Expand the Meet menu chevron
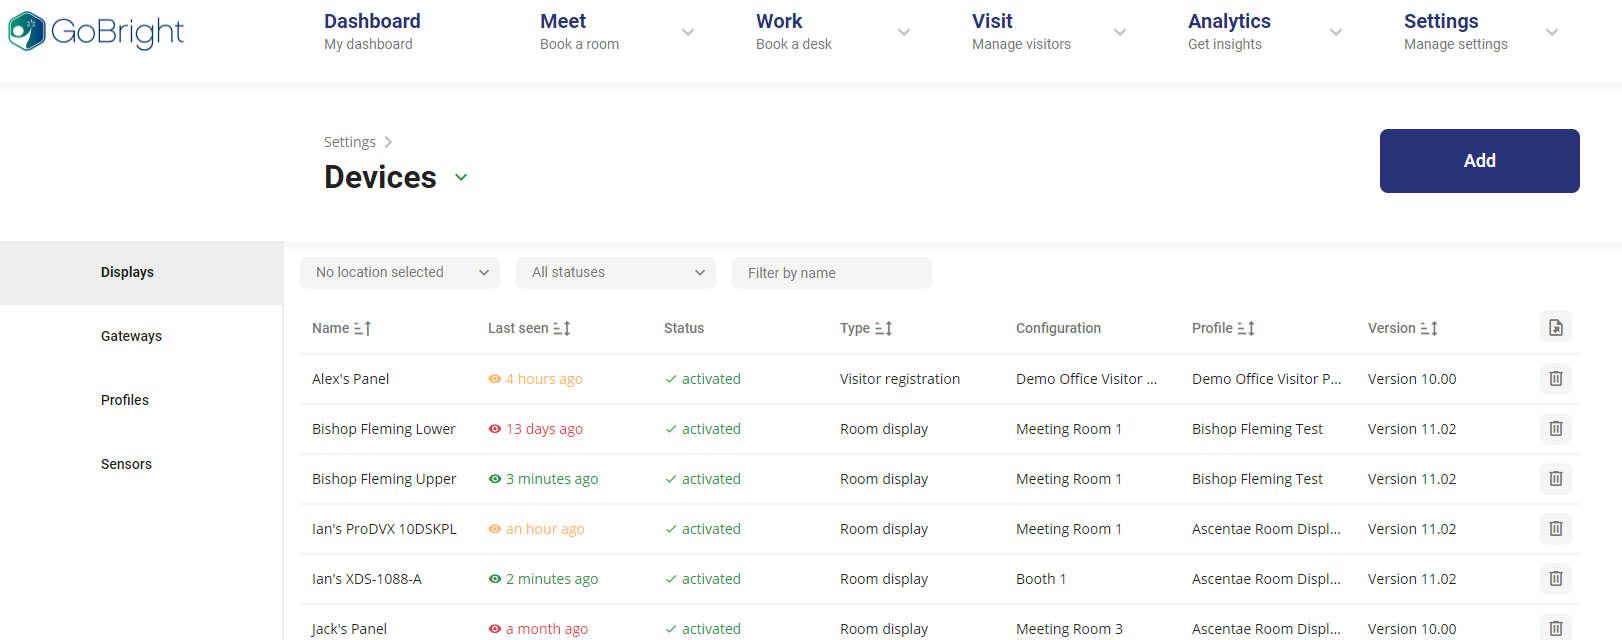The image size is (1622, 640). click(x=688, y=32)
